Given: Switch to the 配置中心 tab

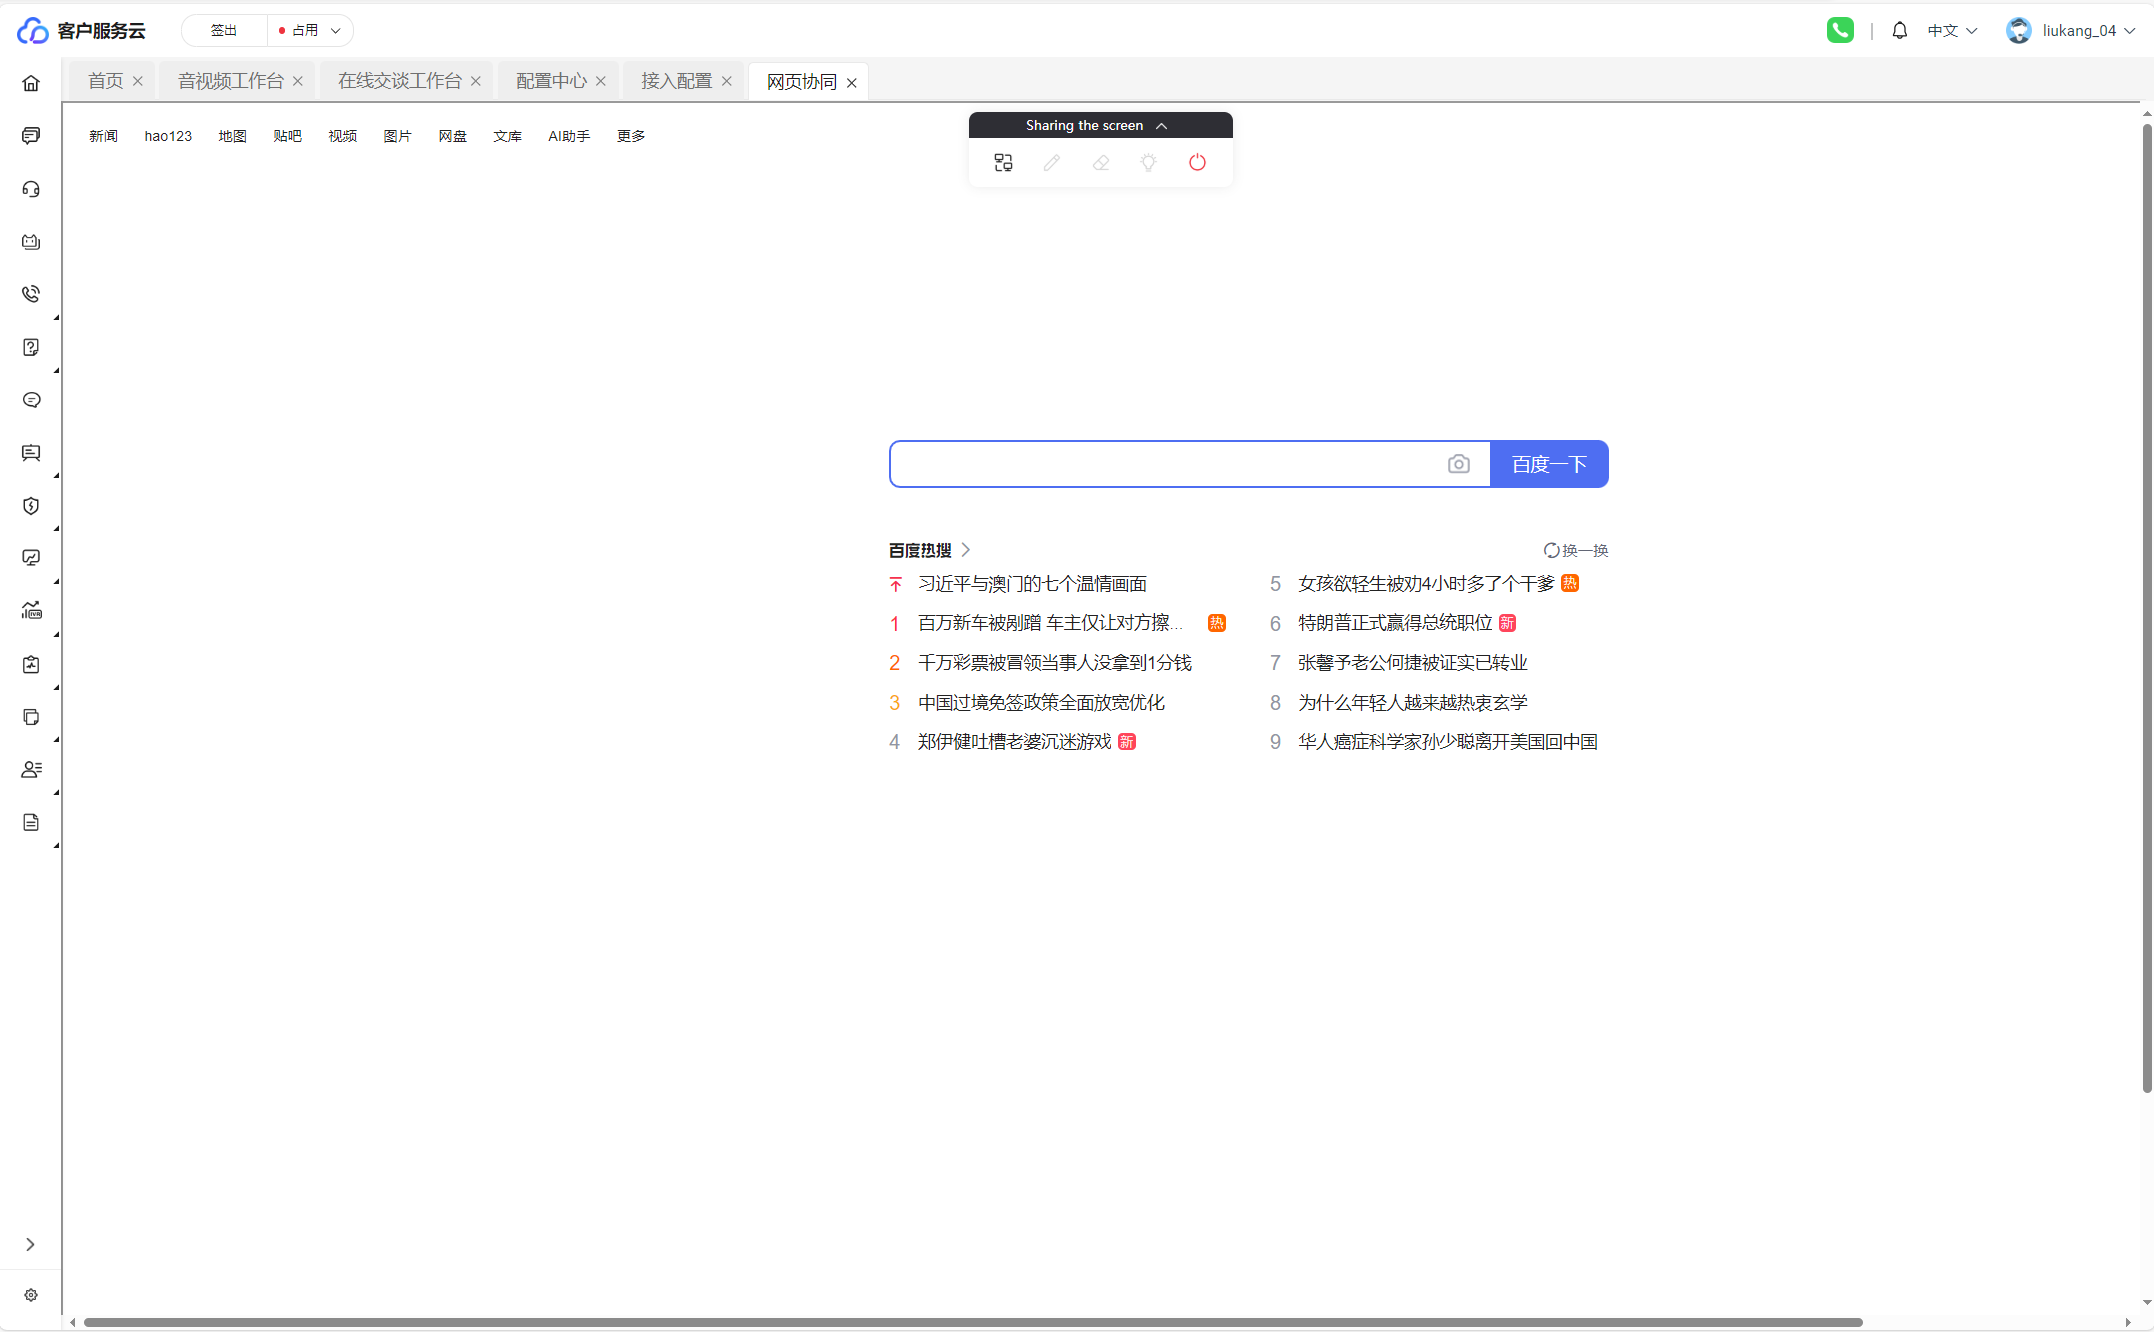Looking at the screenshot, I should 551,81.
